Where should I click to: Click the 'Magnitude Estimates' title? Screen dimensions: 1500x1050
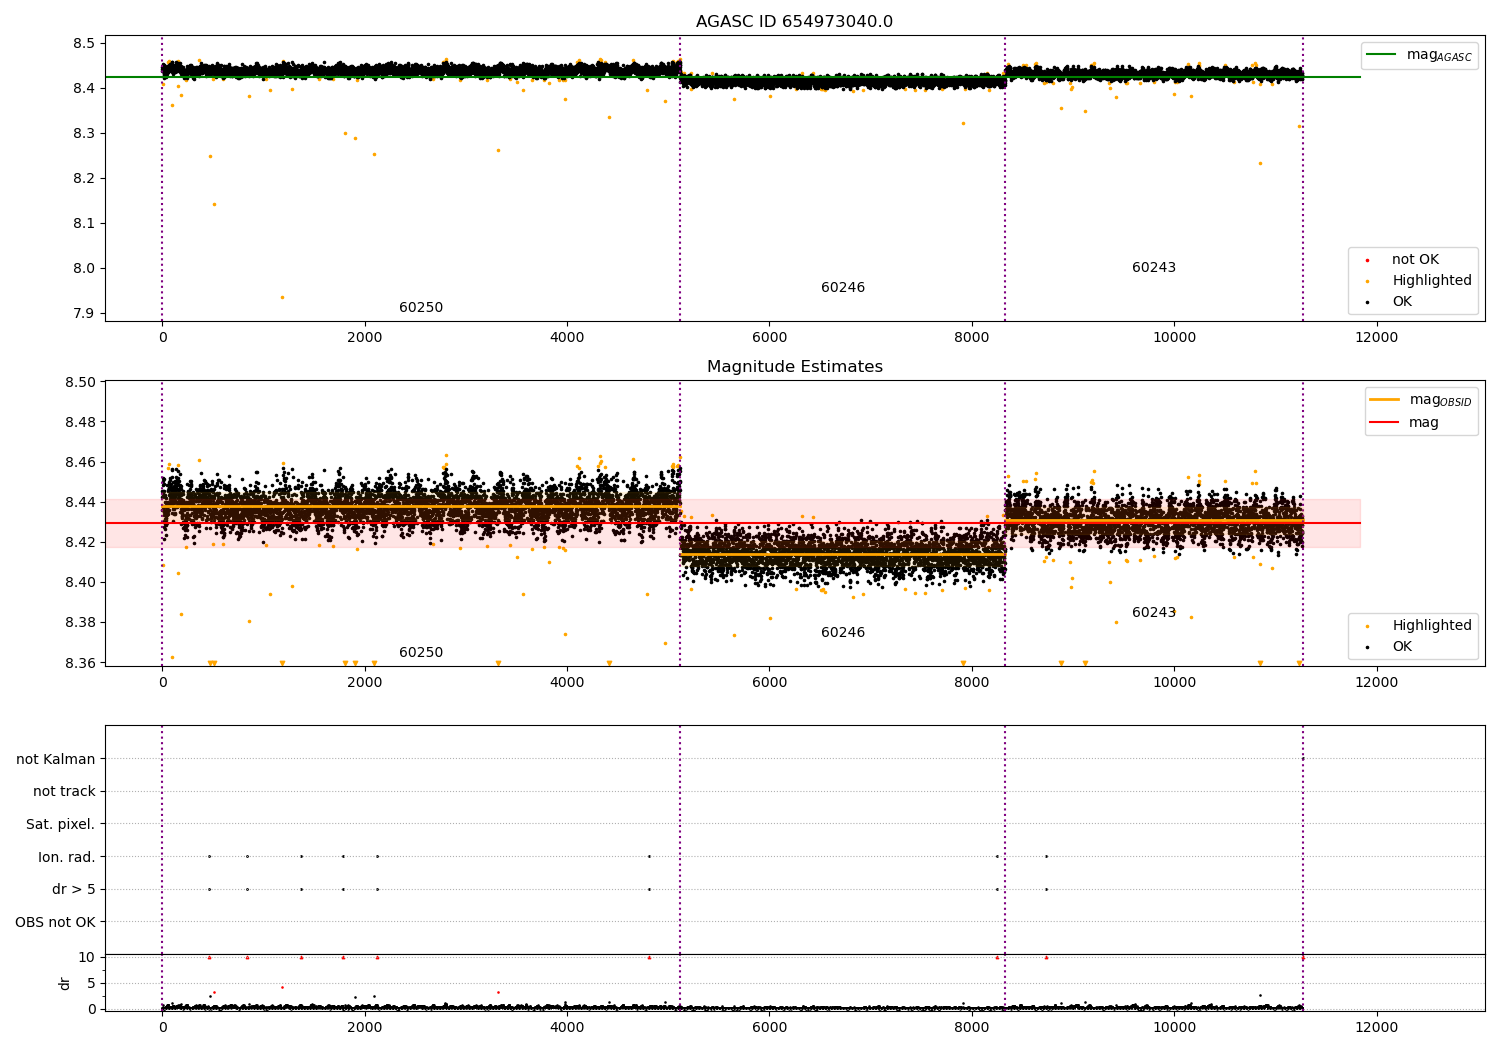pyautogui.click(x=794, y=367)
